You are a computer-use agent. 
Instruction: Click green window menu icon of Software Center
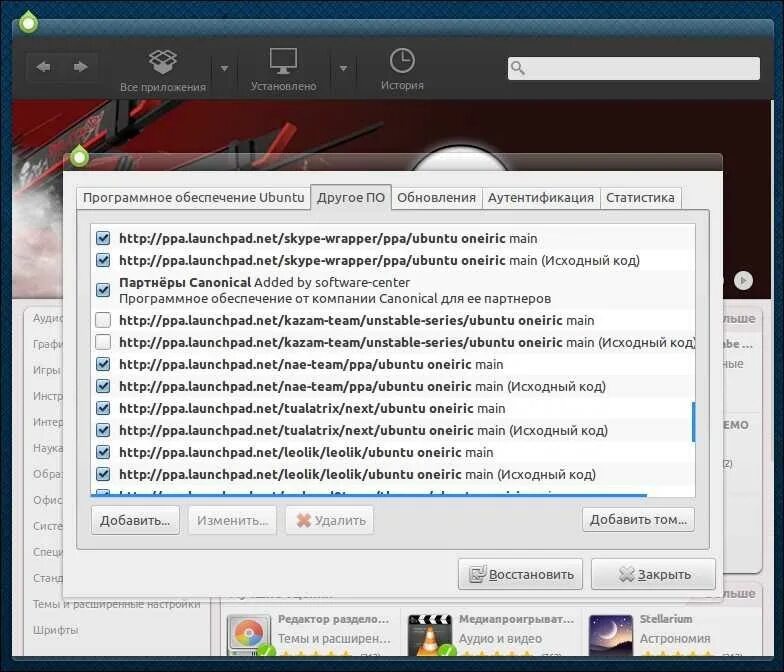click(x=28, y=22)
